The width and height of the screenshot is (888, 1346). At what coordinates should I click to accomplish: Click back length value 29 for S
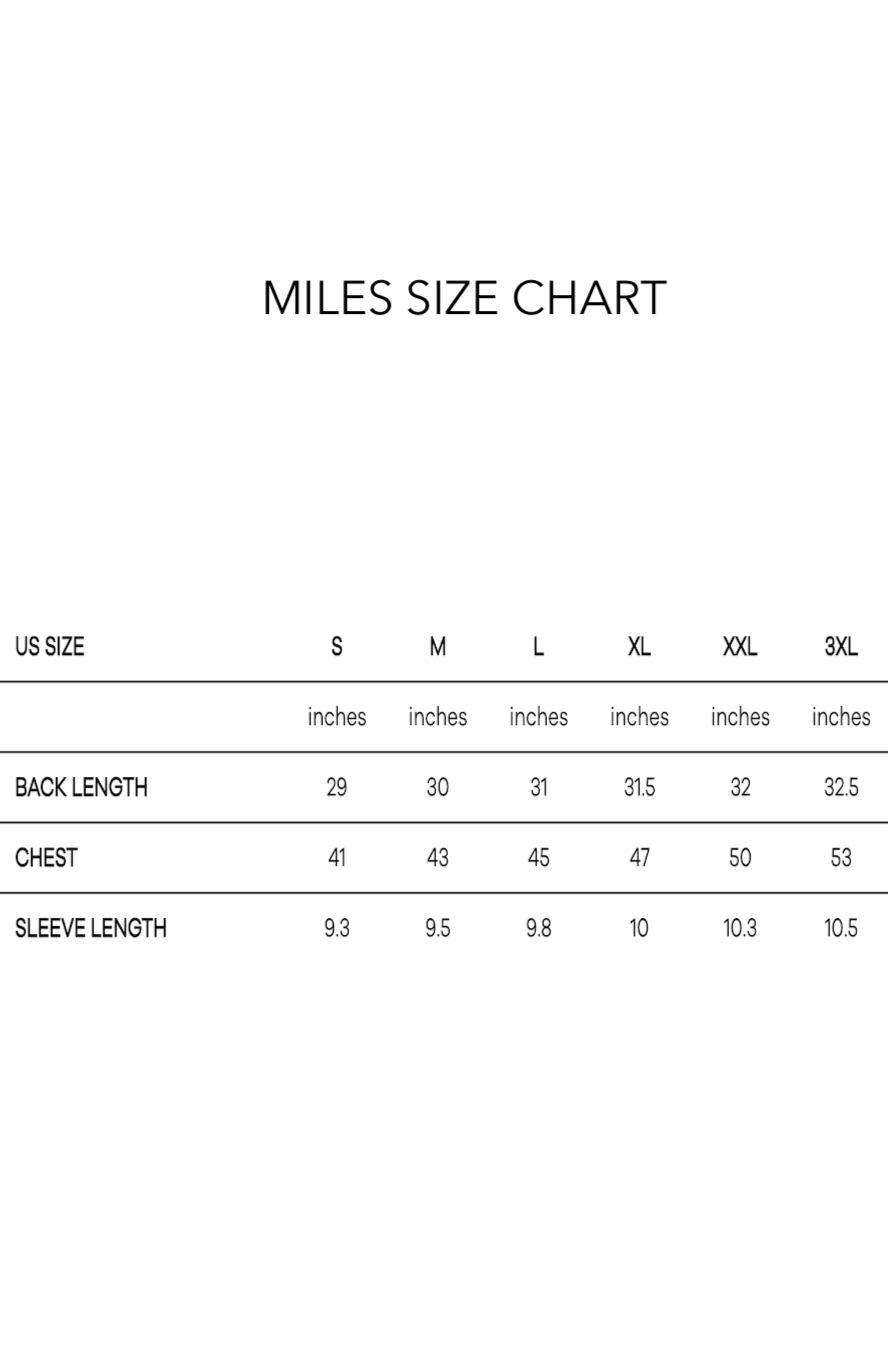tap(337, 787)
